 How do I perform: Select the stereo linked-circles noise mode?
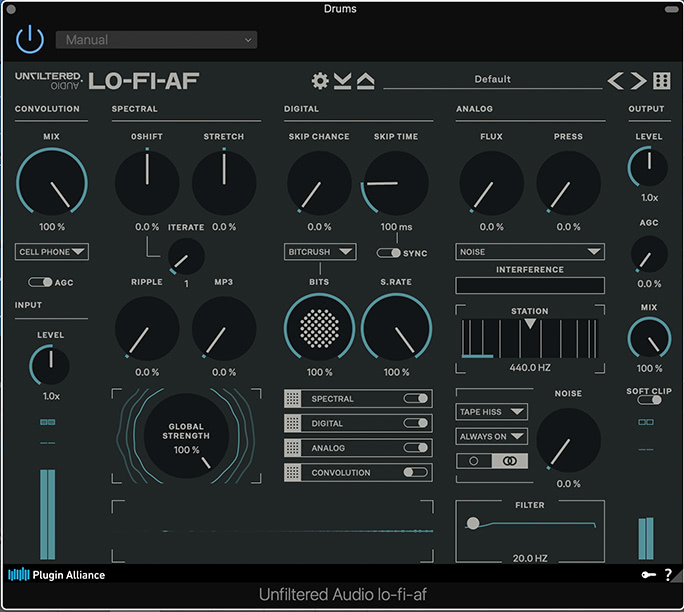click(510, 461)
